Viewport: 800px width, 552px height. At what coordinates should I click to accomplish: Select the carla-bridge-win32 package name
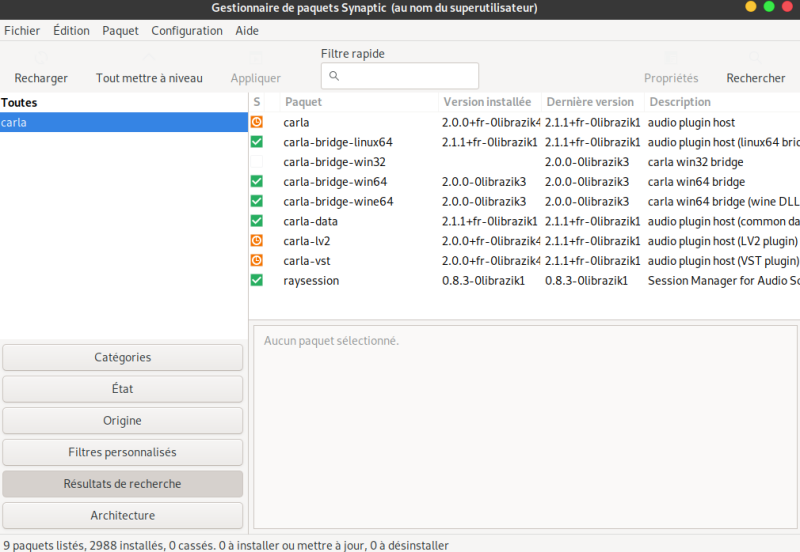tap(334, 162)
